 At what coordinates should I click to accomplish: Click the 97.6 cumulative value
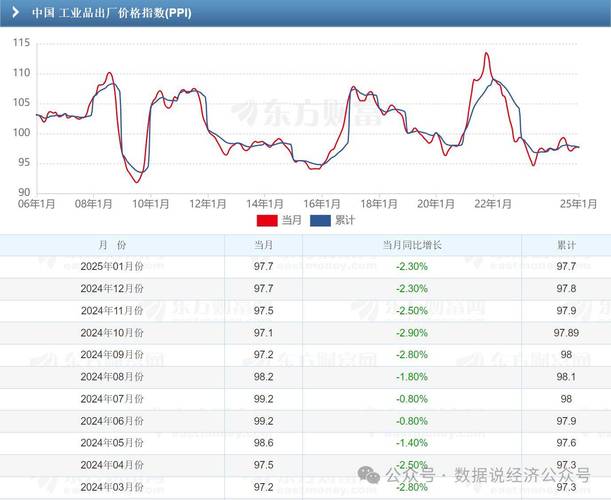click(566, 443)
